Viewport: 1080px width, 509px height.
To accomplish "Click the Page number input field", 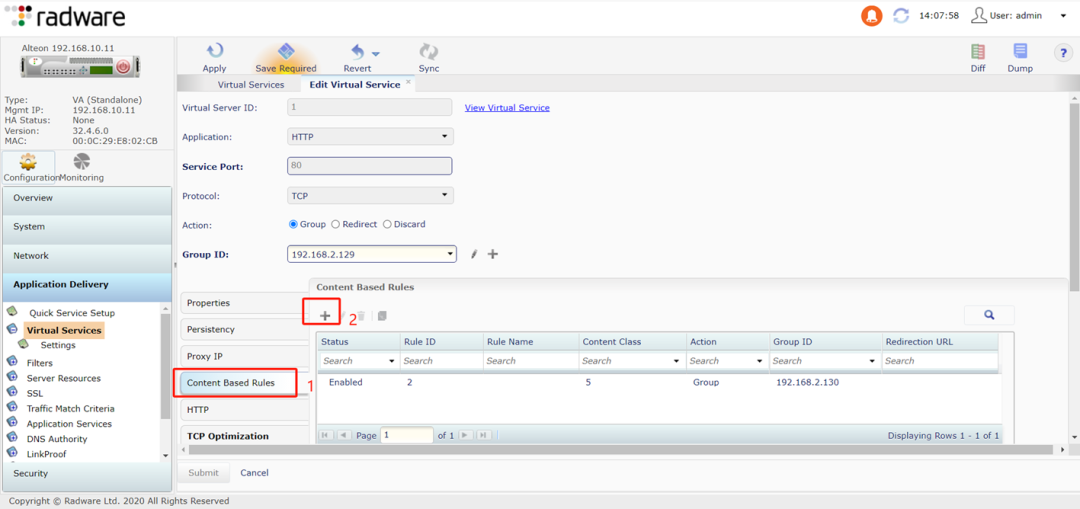I will [406, 436].
